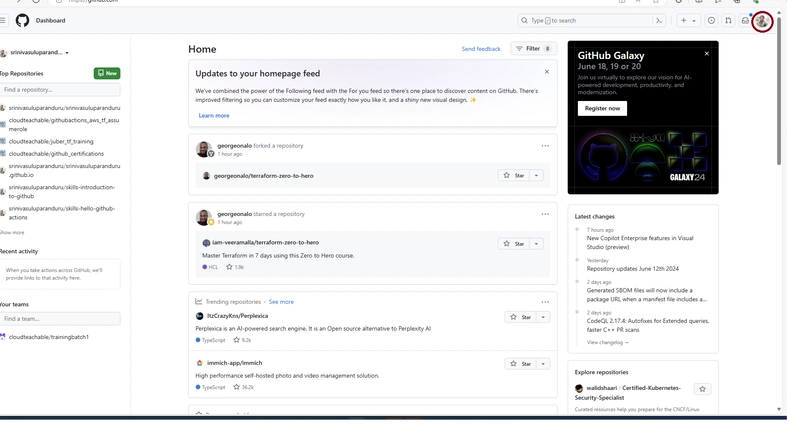
Task: Expand the create new plus dropdown
Action: pos(689,20)
